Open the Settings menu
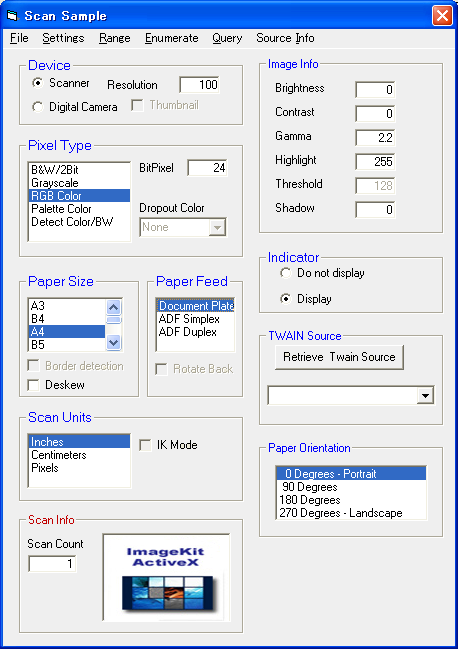 tap(63, 38)
